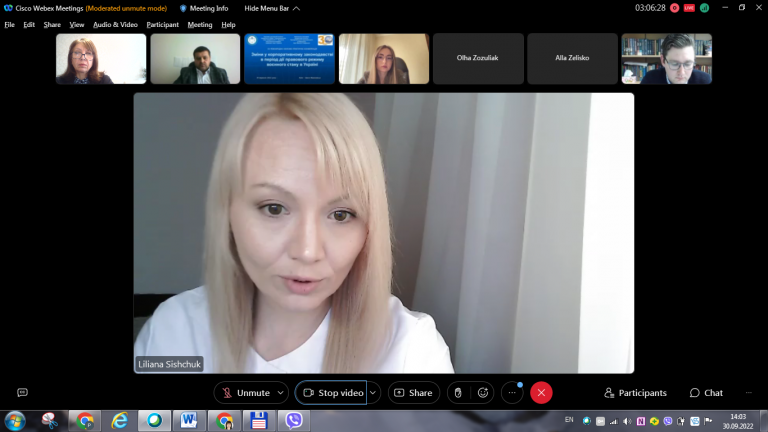The image size is (768, 432).
Task: Open the more options ellipsis button
Action: pos(512,393)
